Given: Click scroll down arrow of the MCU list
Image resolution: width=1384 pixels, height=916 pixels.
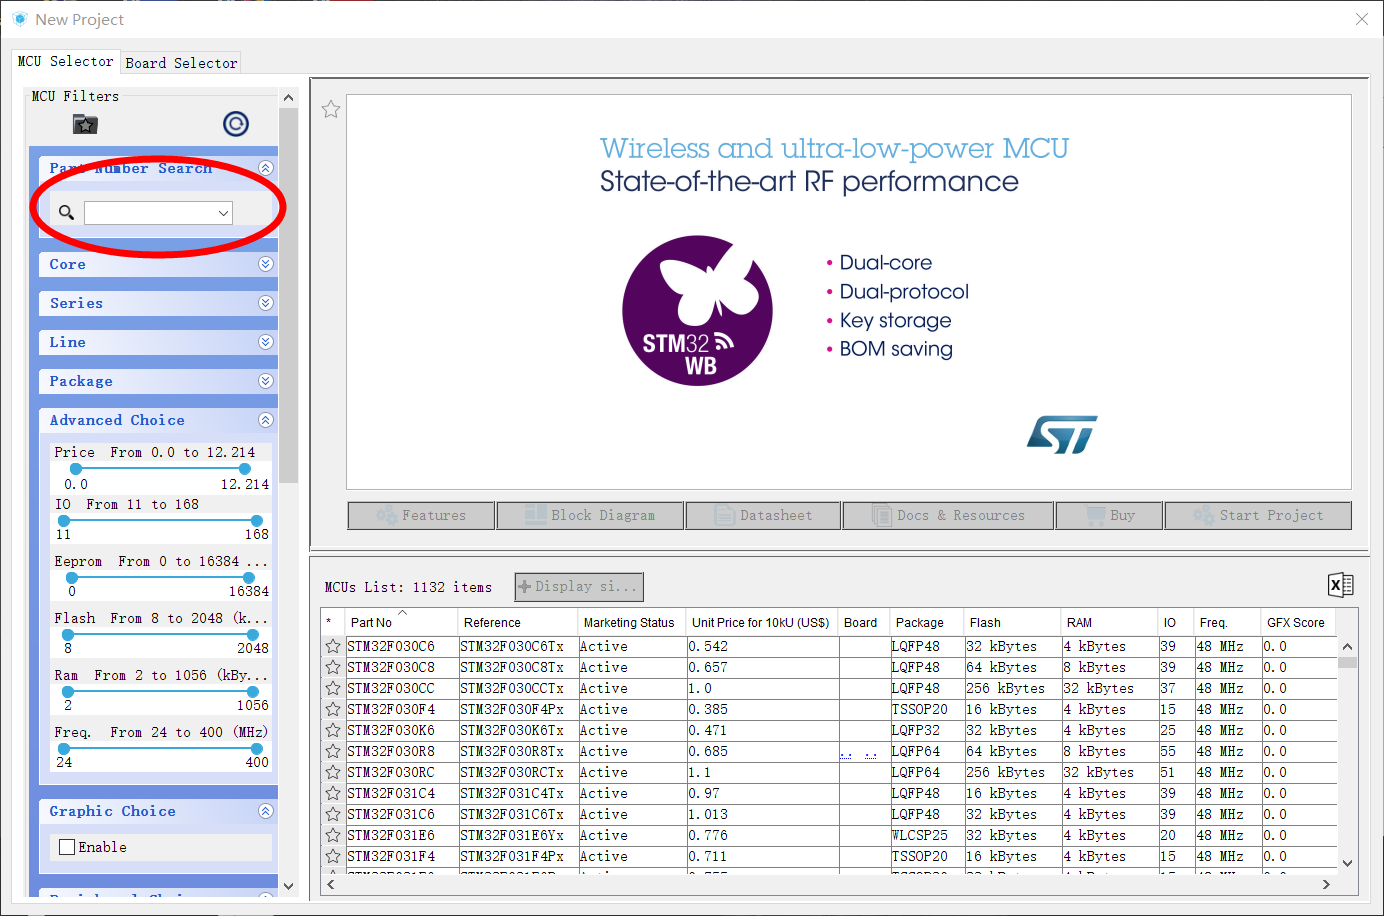Looking at the screenshot, I should [1347, 863].
